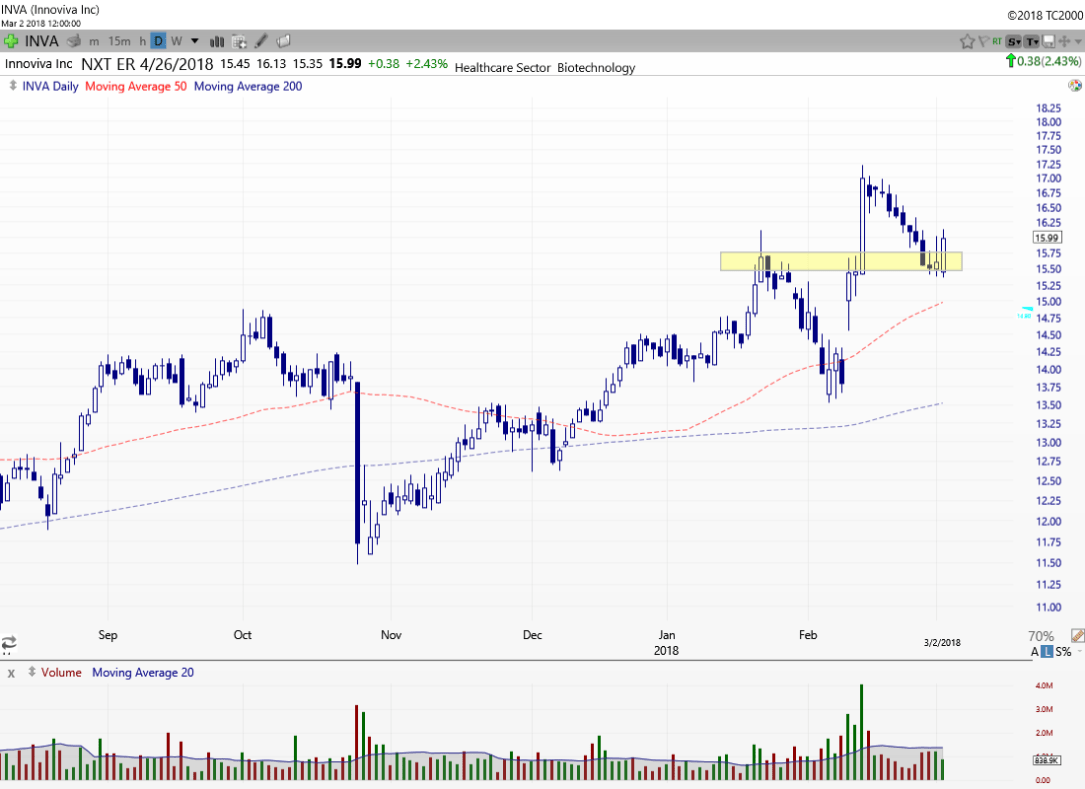Click the save chart floppy icon
The width and height of the screenshot is (1085, 789).
coord(1047,41)
